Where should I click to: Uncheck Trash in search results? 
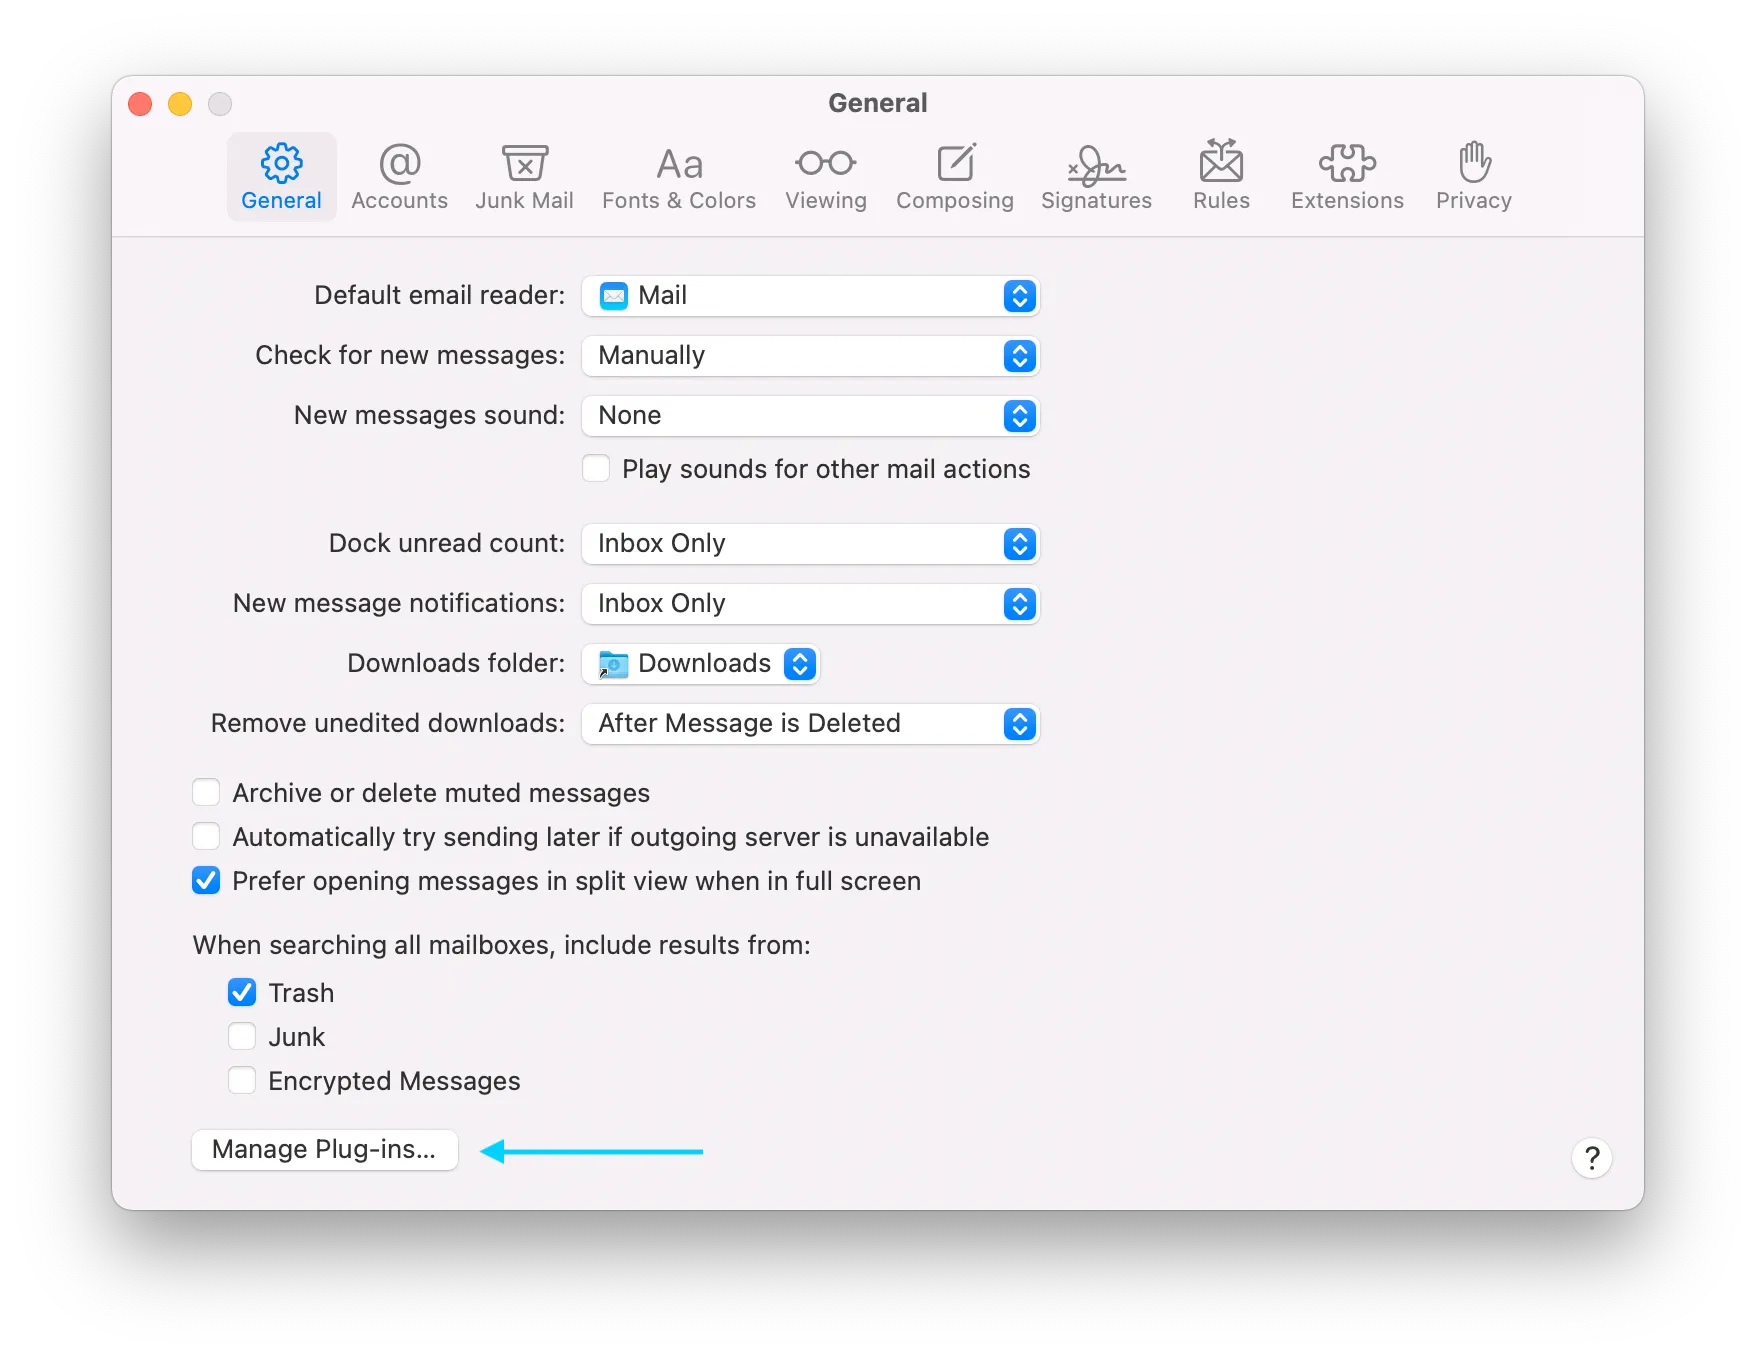click(x=242, y=993)
